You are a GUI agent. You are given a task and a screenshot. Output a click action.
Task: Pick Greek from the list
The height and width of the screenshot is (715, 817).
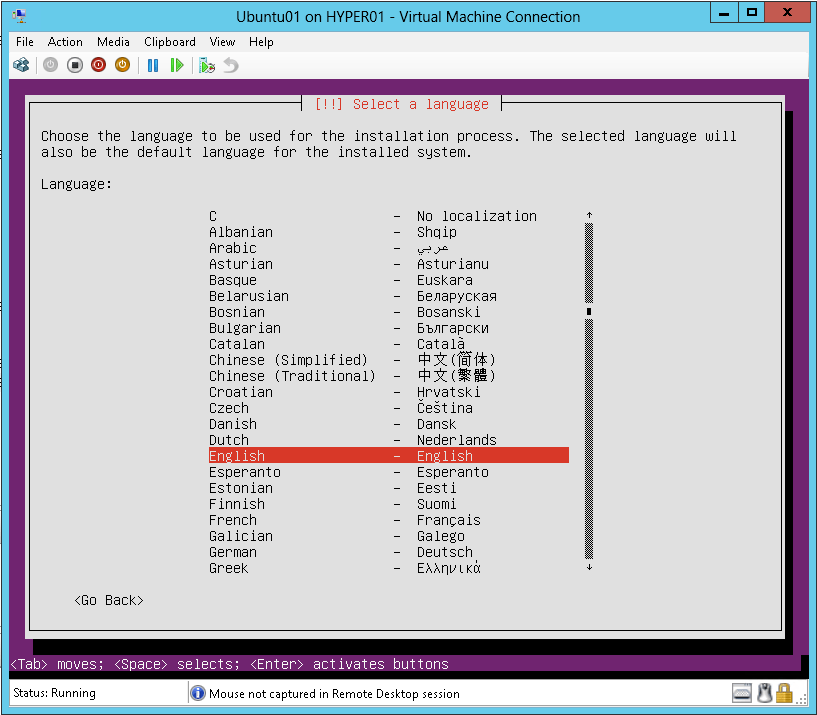pyautogui.click(x=389, y=568)
